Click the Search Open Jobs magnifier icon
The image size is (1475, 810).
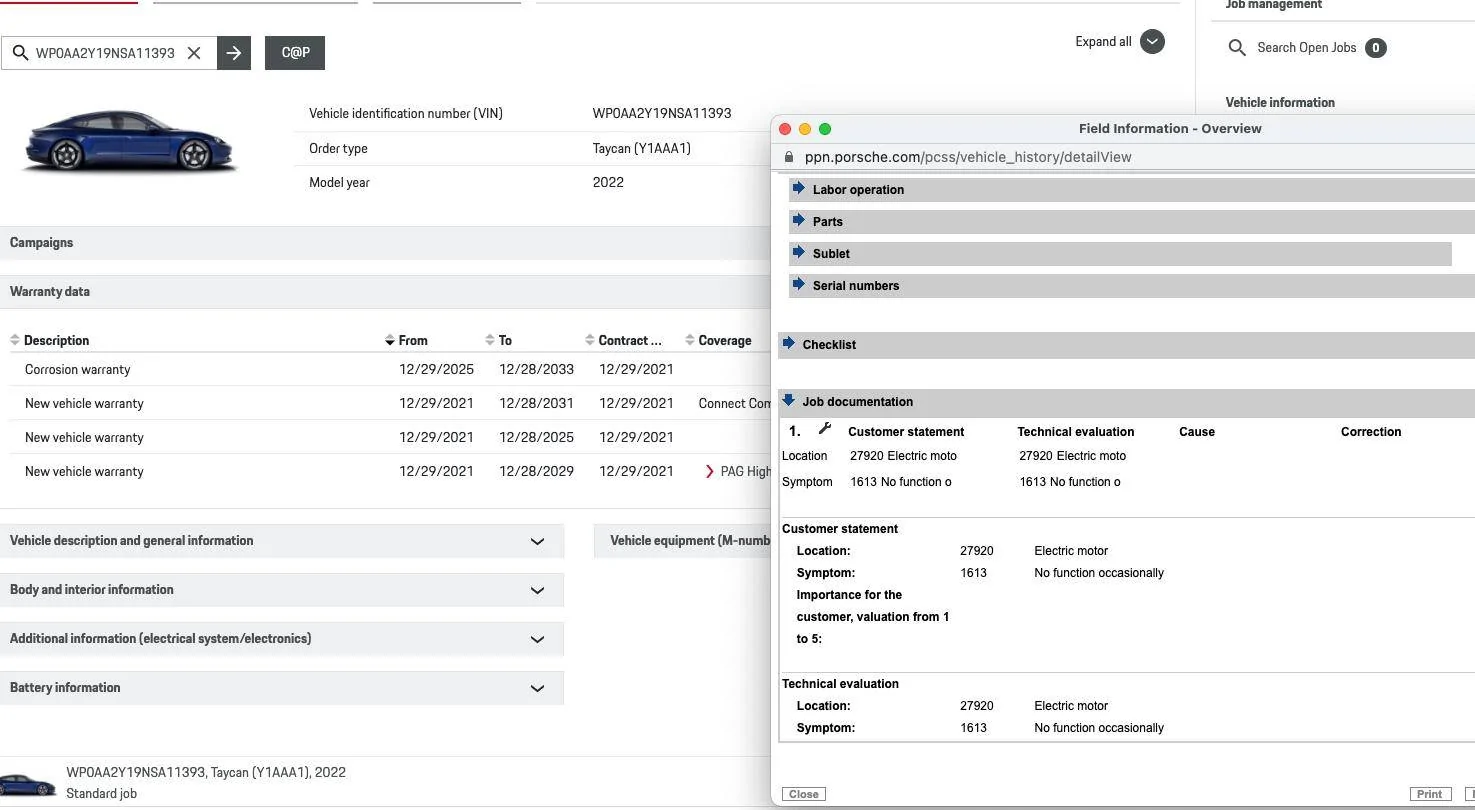pos(1237,48)
